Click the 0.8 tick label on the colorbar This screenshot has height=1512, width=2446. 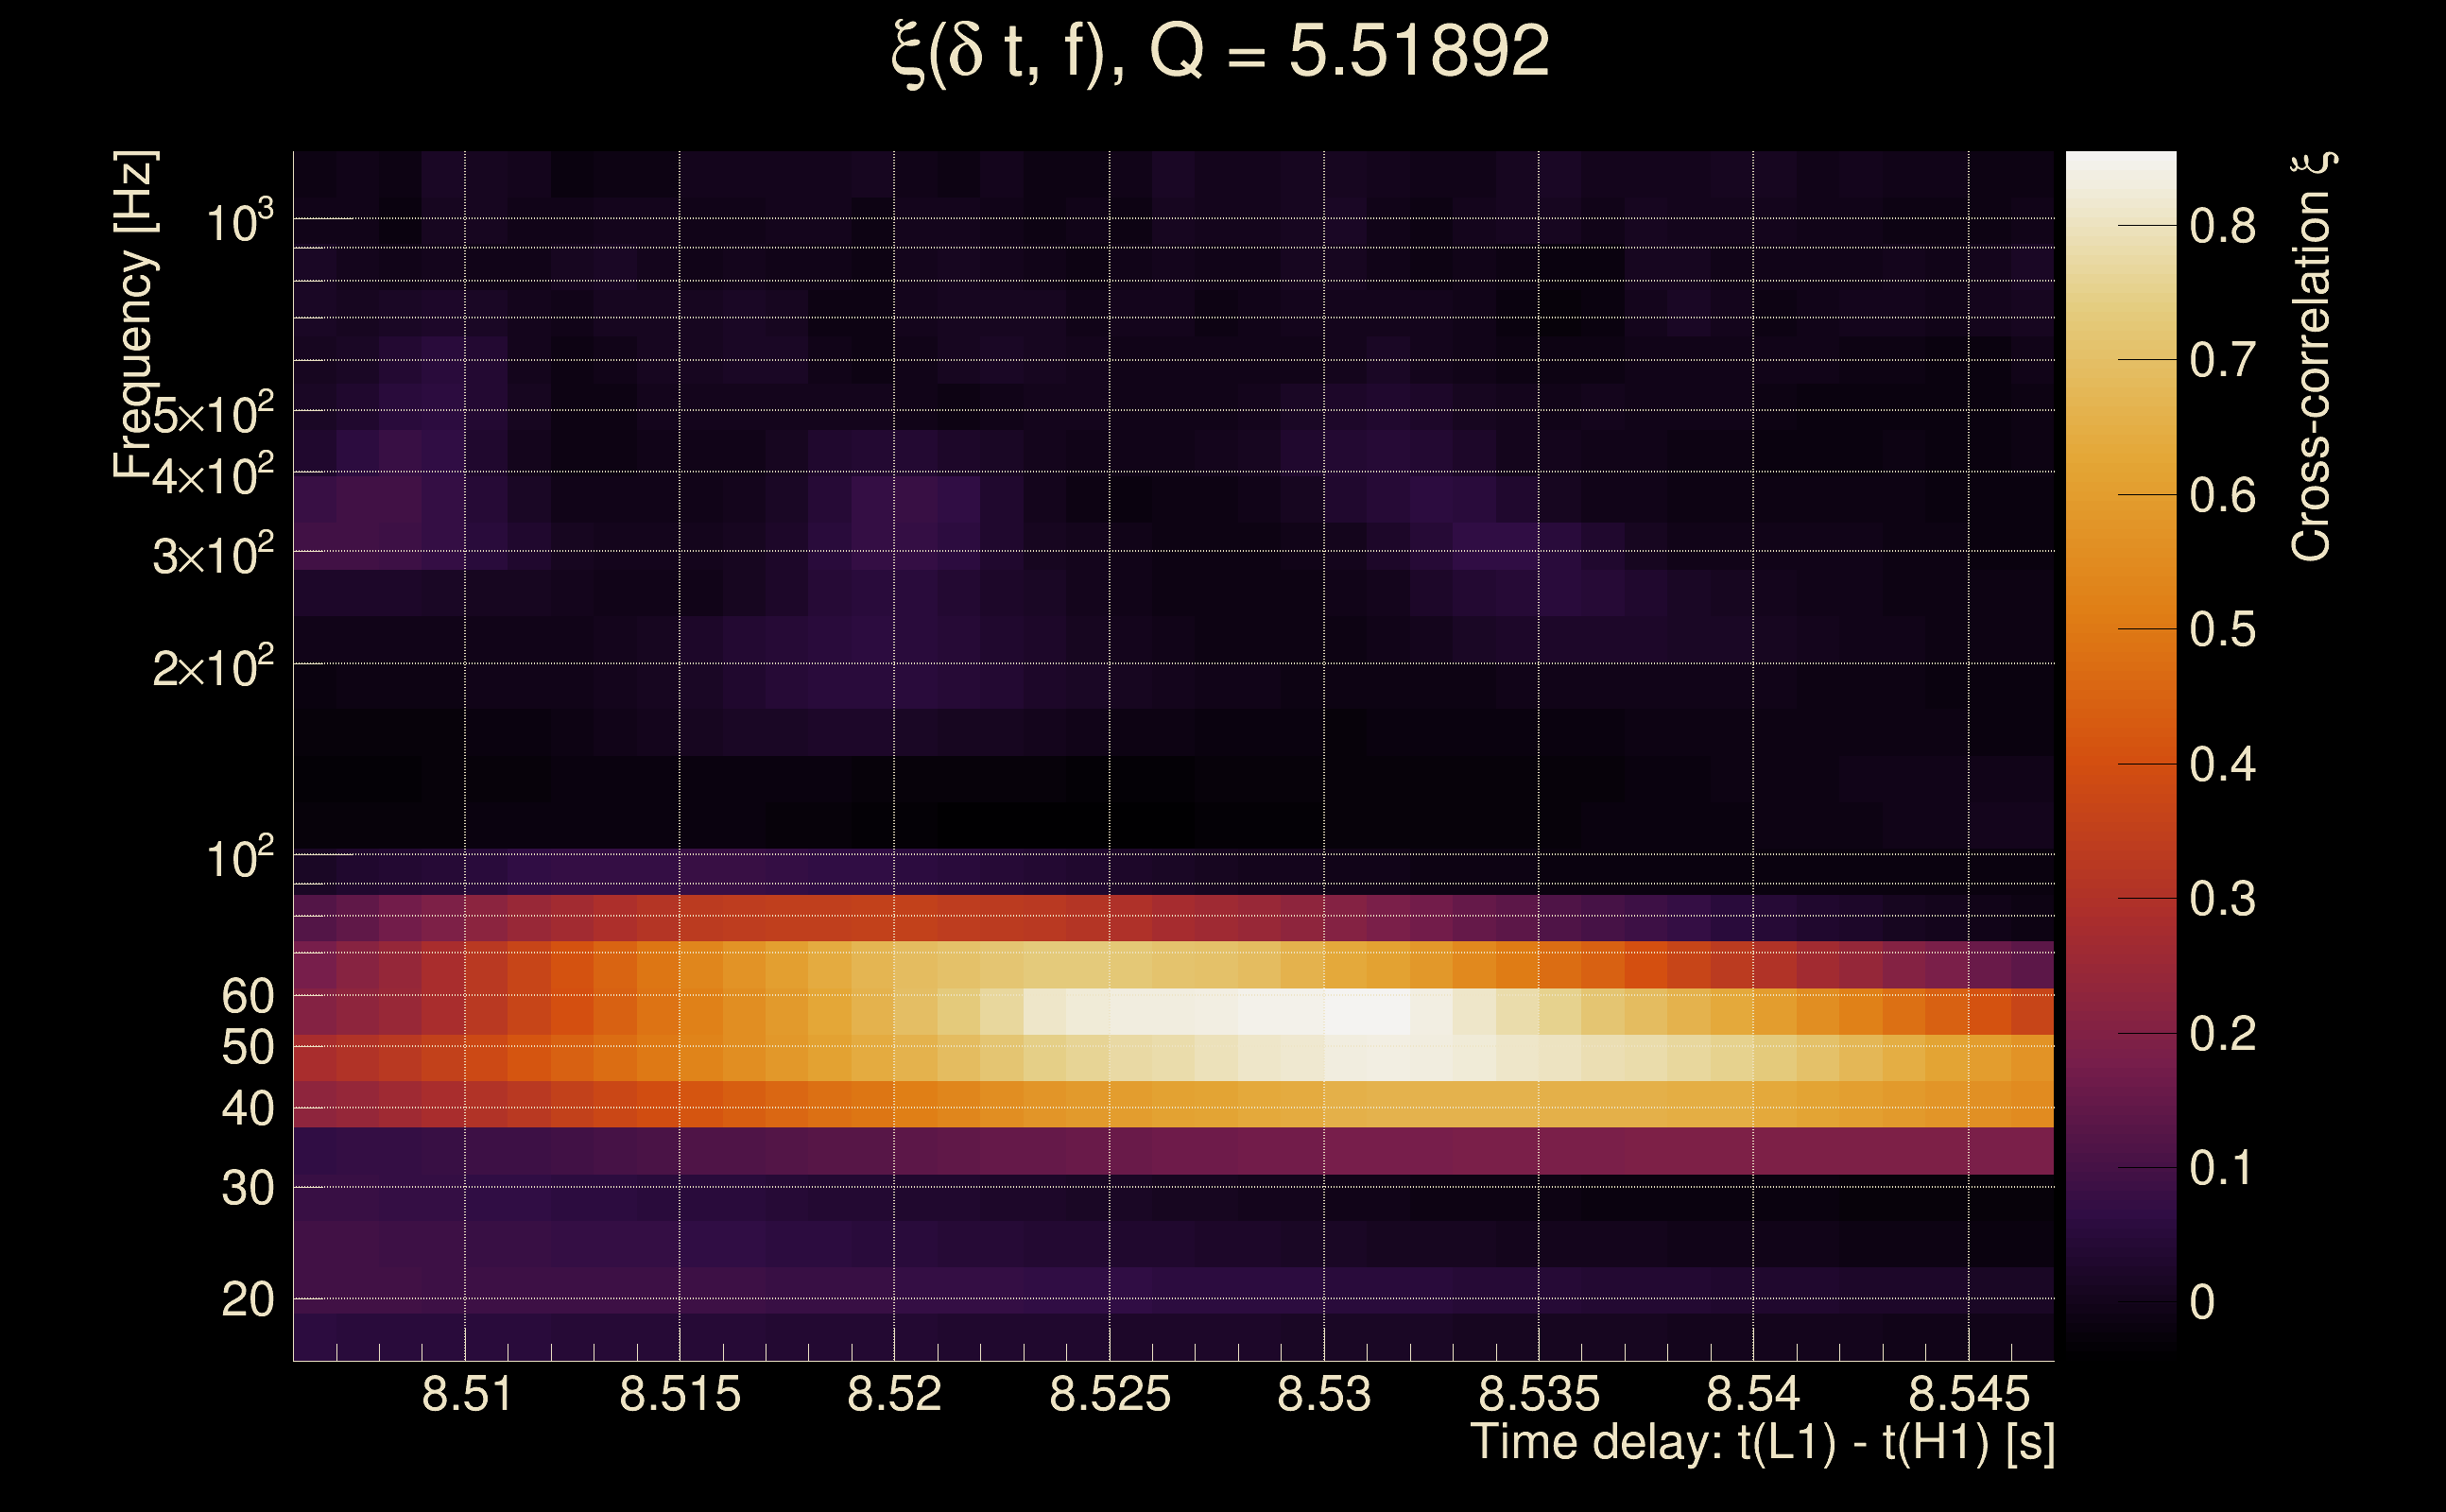2222,227
